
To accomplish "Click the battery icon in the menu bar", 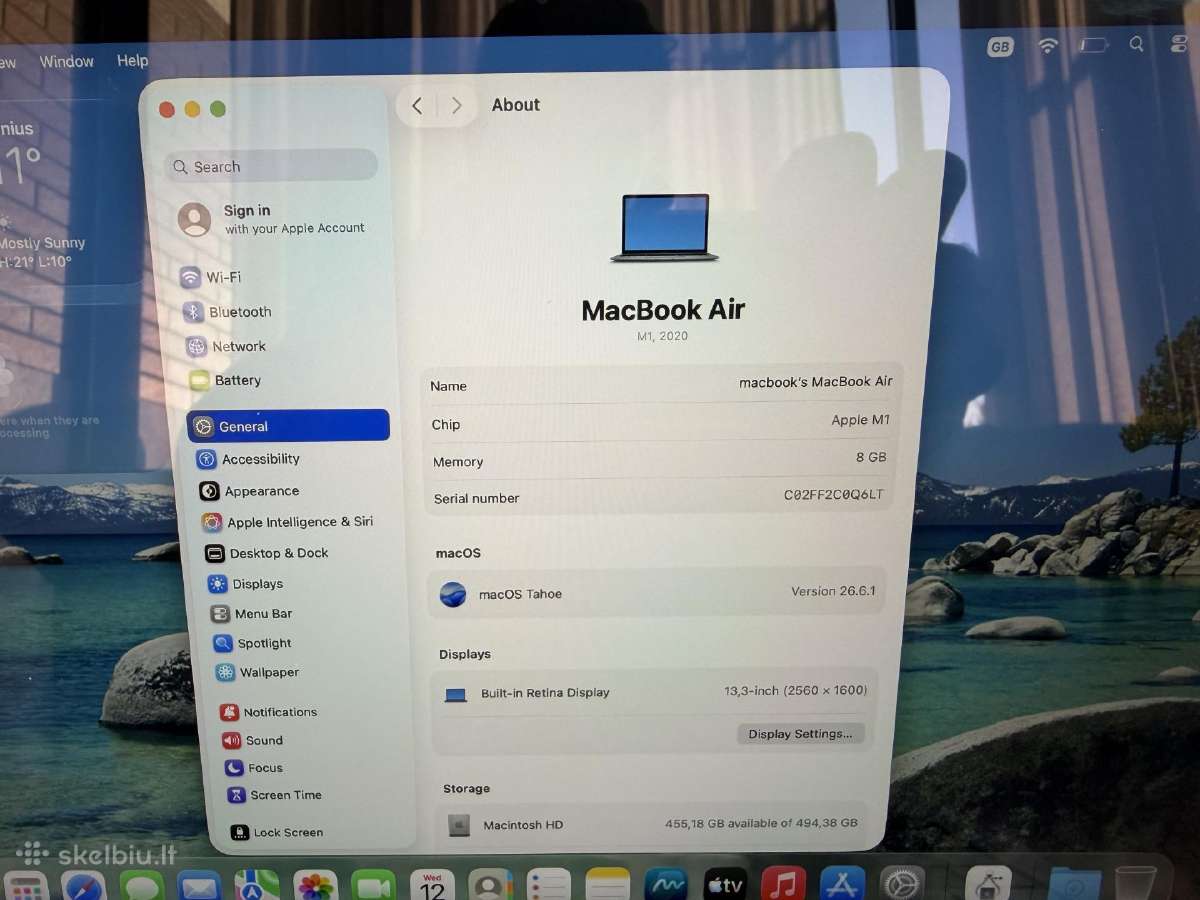I will pyautogui.click(x=1095, y=45).
